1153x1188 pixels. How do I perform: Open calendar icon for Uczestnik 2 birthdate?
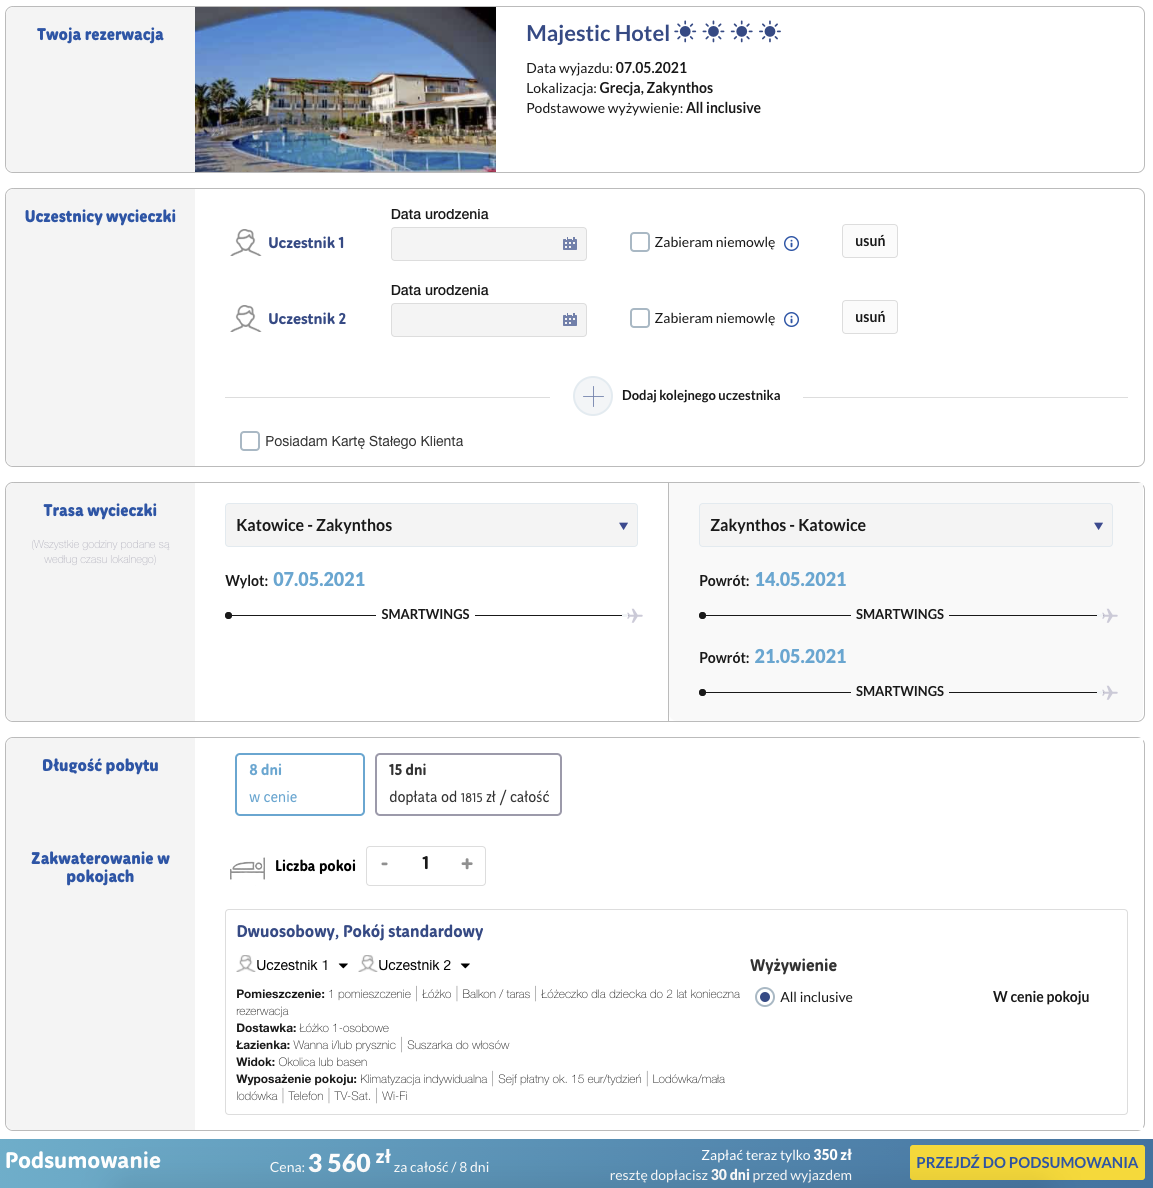click(x=570, y=320)
